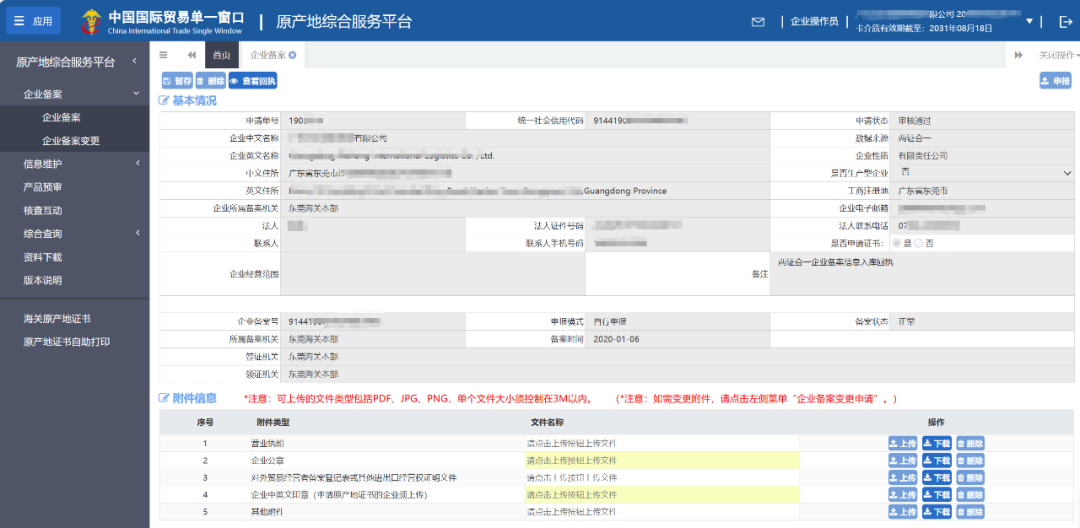Click the 审核通过 status value
Screen dimensions: 1080x528
[x=915, y=120]
